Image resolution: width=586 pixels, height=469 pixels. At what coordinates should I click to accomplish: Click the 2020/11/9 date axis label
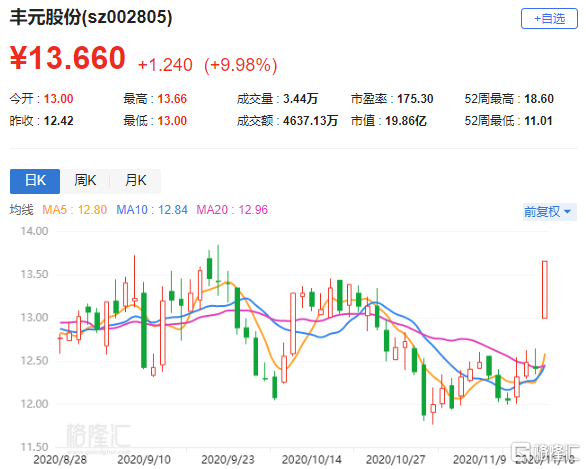479,460
